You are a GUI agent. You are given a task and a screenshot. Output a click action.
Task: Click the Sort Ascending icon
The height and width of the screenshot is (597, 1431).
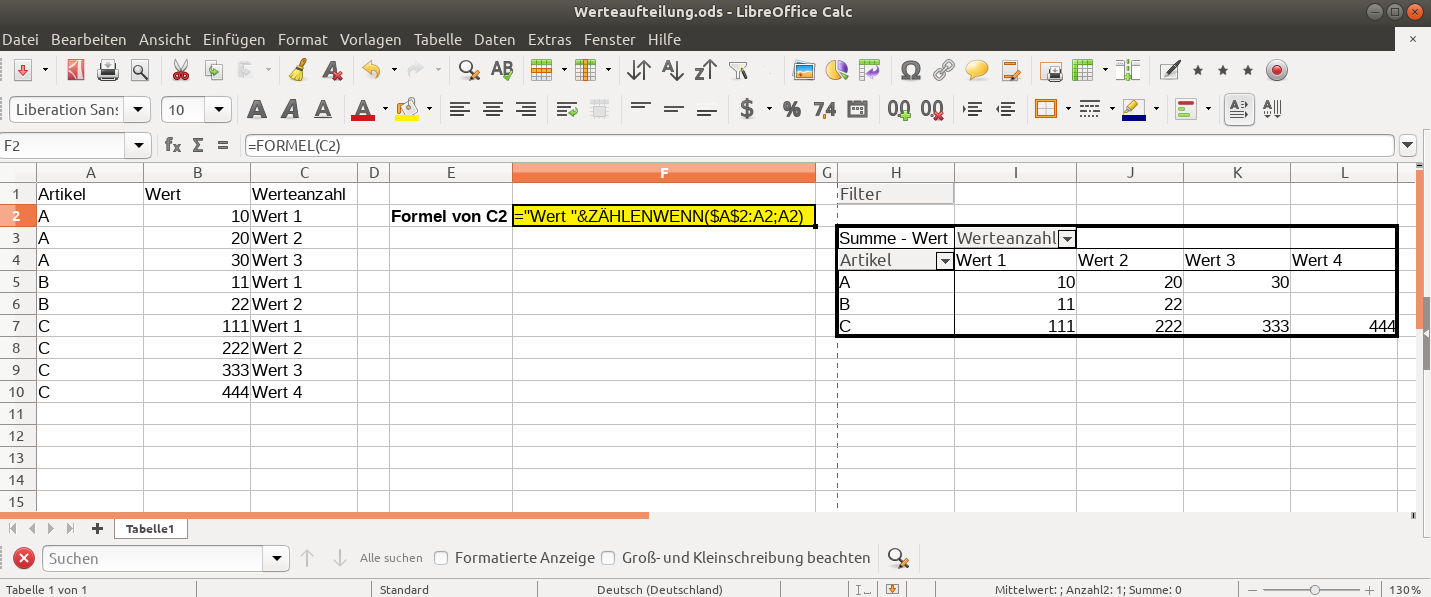(673, 71)
